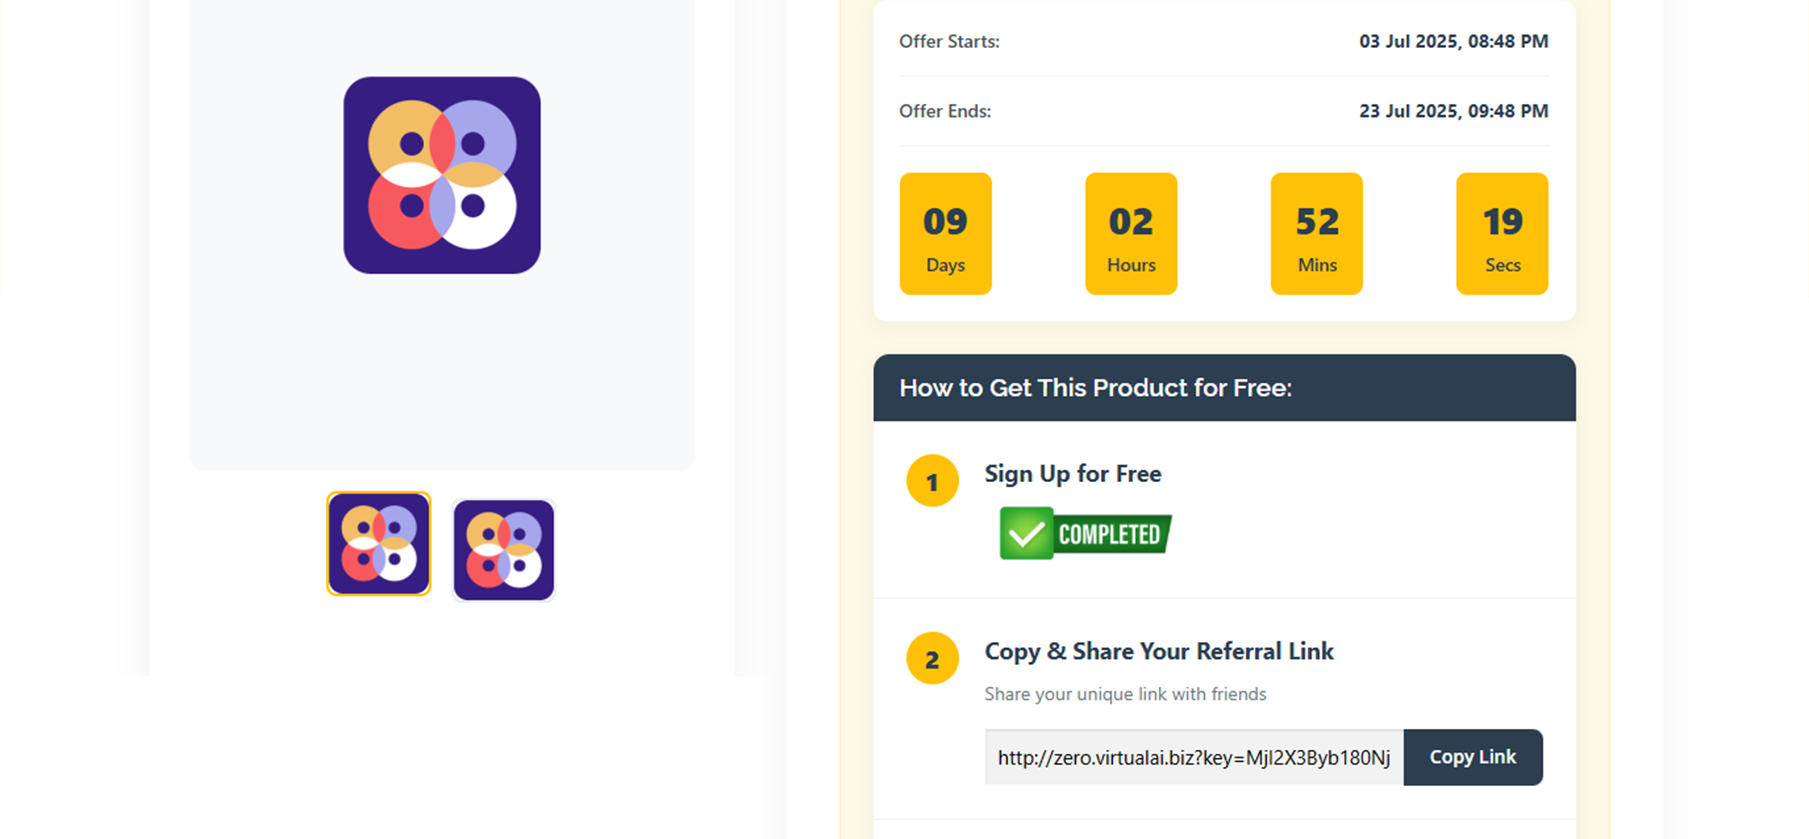Image resolution: width=1809 pixels, height=839 pixels.
Task: Click the Secs countdown box
Action: 1502,233
